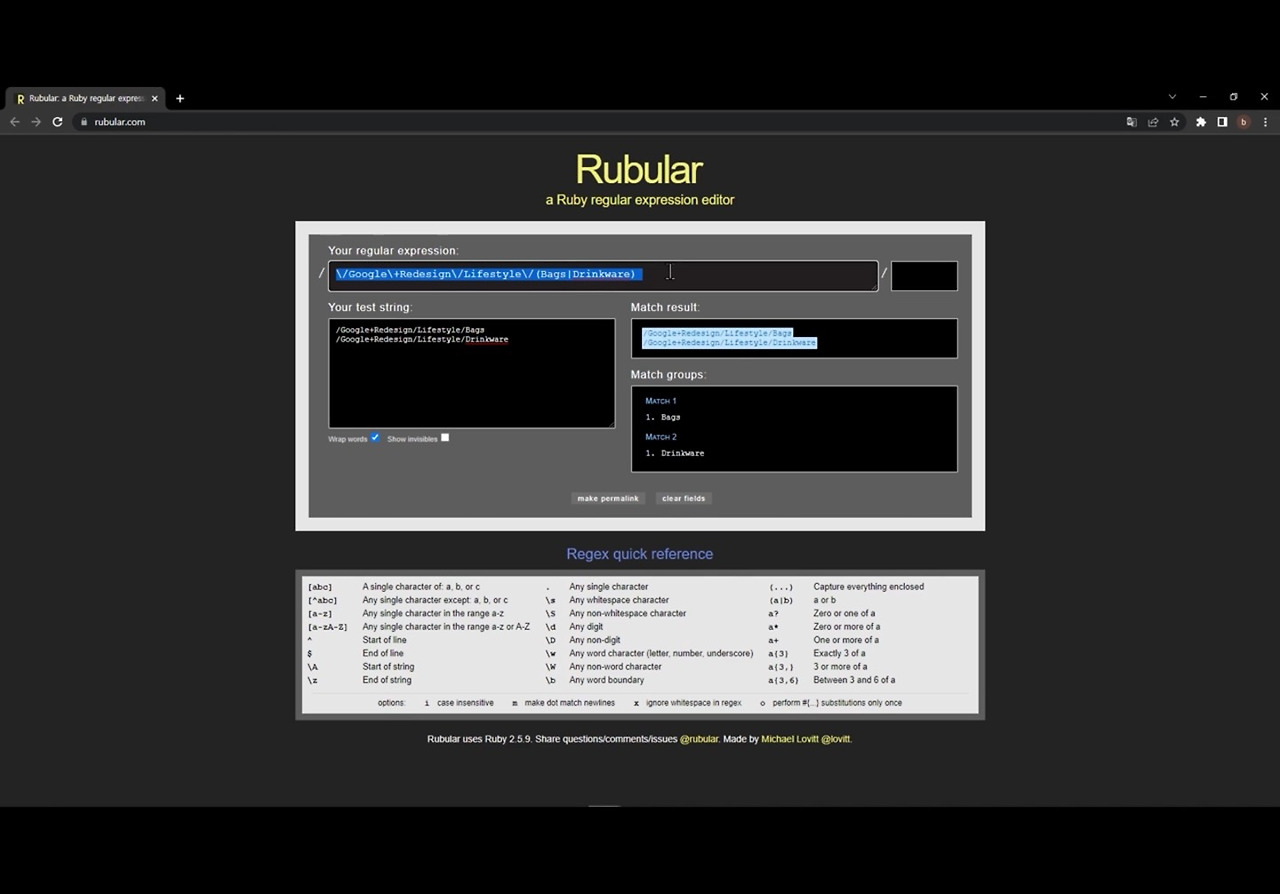Viewport: 1280px width, 894px height.
Task: Open the @rubular link in the footer
Action: click(x=699, y=739)
